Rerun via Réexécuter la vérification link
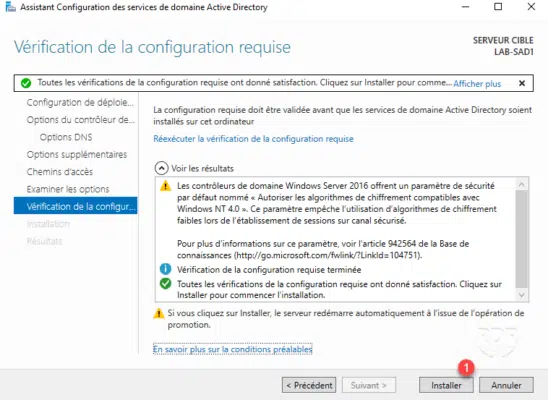548x400 pixels. coord(253,139)
